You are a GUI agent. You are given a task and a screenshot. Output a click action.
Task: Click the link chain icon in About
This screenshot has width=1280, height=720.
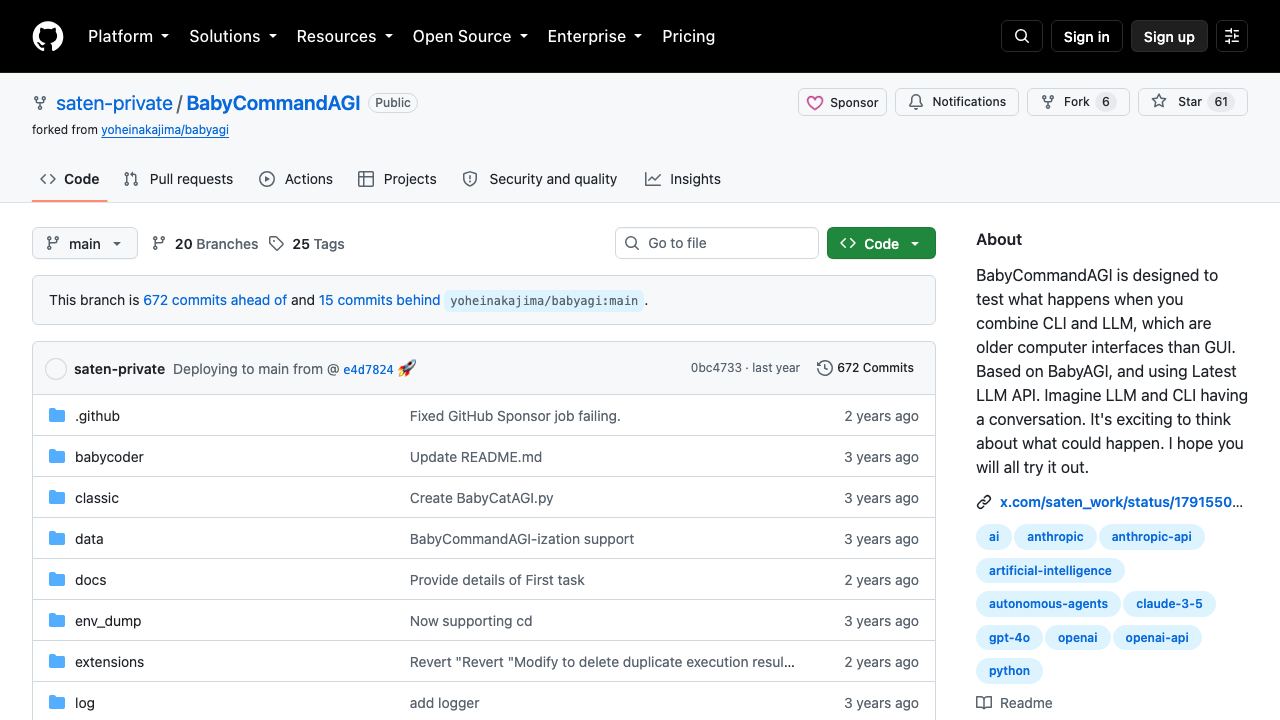984,502
